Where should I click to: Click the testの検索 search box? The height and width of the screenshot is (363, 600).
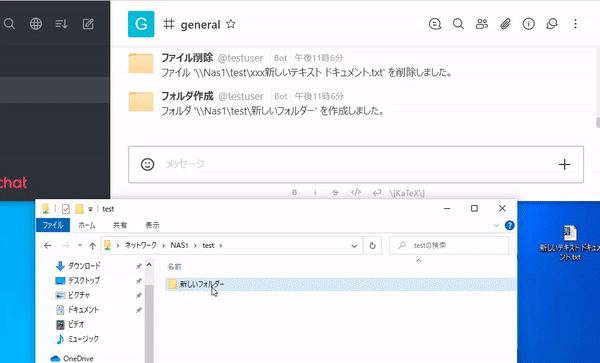[x=449, y=246]
